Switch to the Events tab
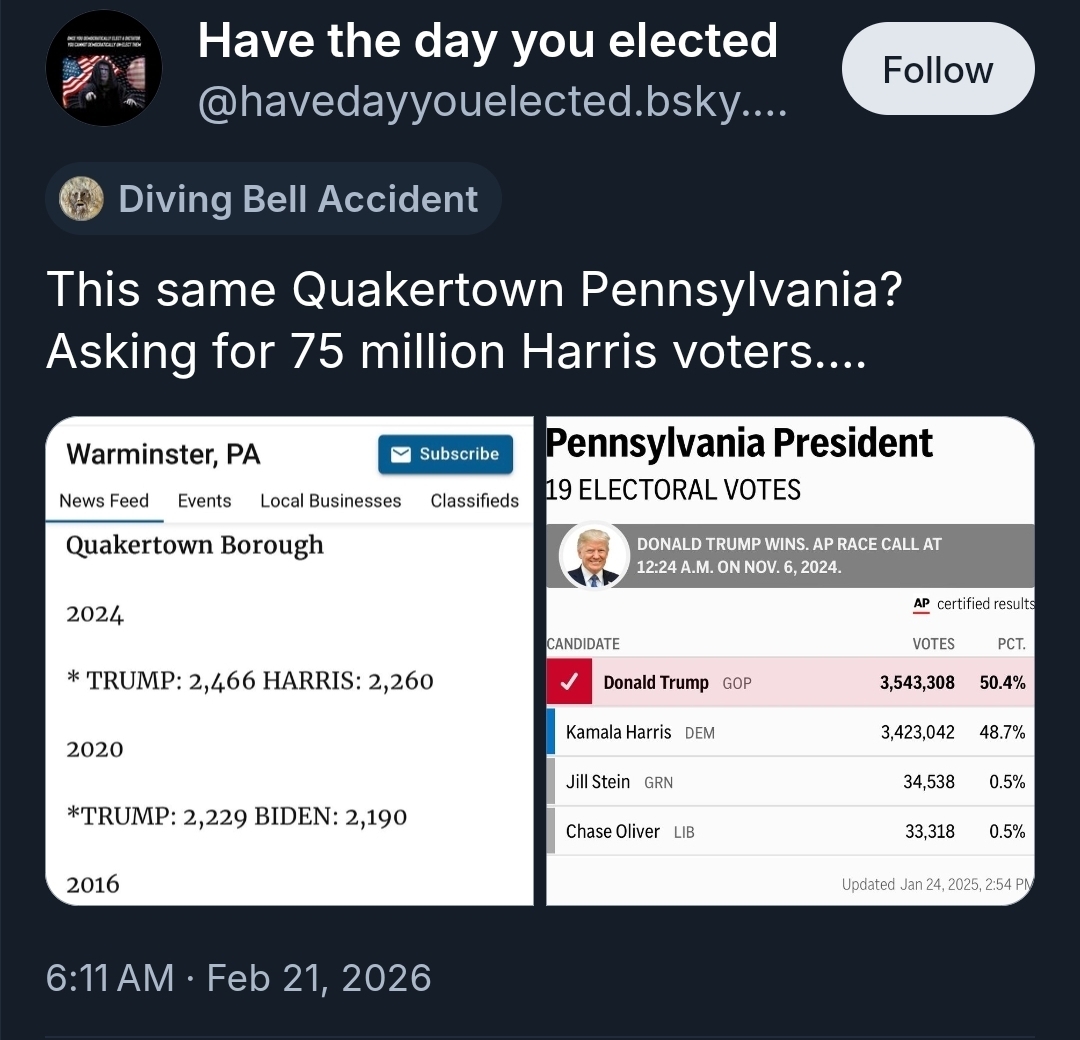1080x1040 pixels. pos(204,501)
